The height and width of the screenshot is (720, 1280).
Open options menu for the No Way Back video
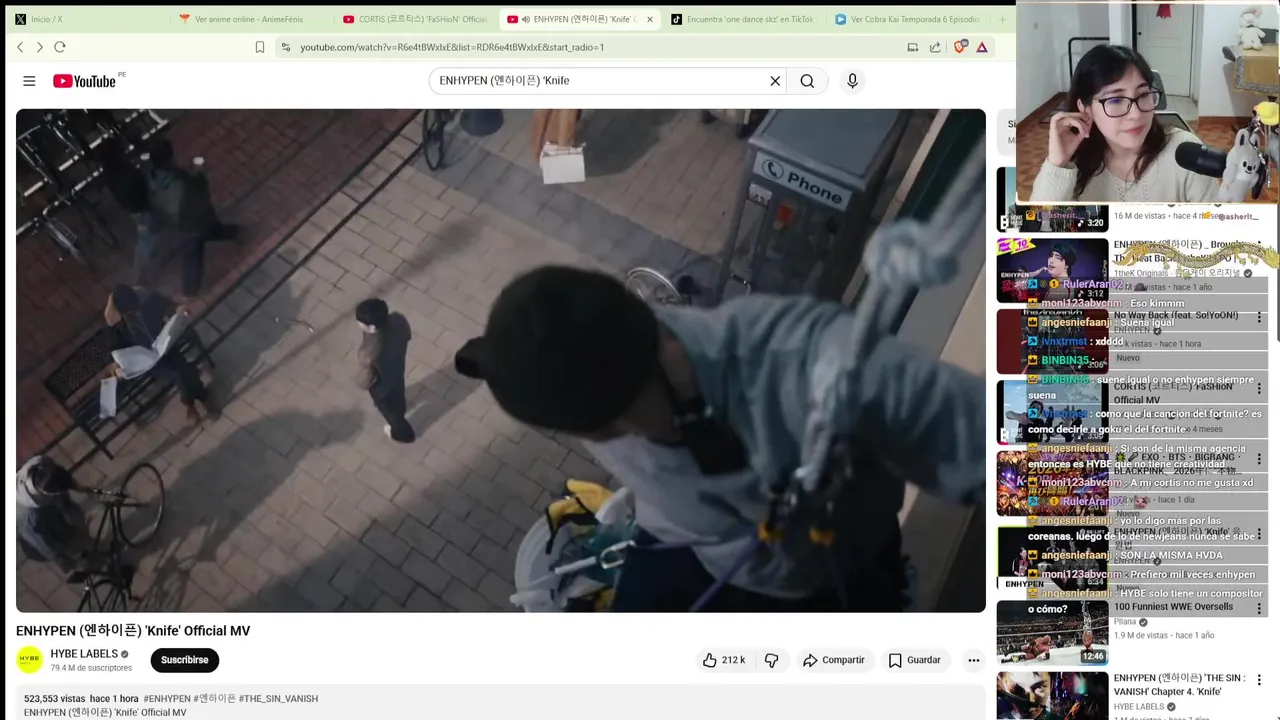[x=1259, y=318]
